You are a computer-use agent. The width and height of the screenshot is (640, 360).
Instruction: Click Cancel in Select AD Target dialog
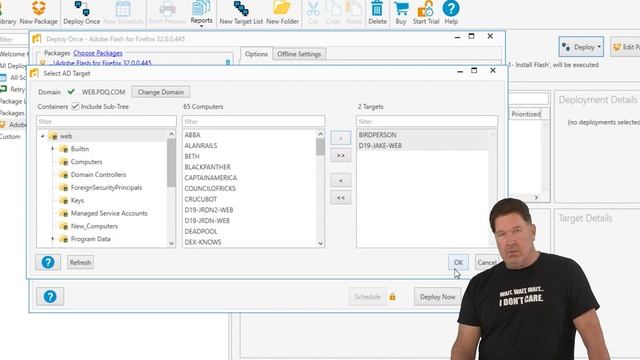coord(487,262)
